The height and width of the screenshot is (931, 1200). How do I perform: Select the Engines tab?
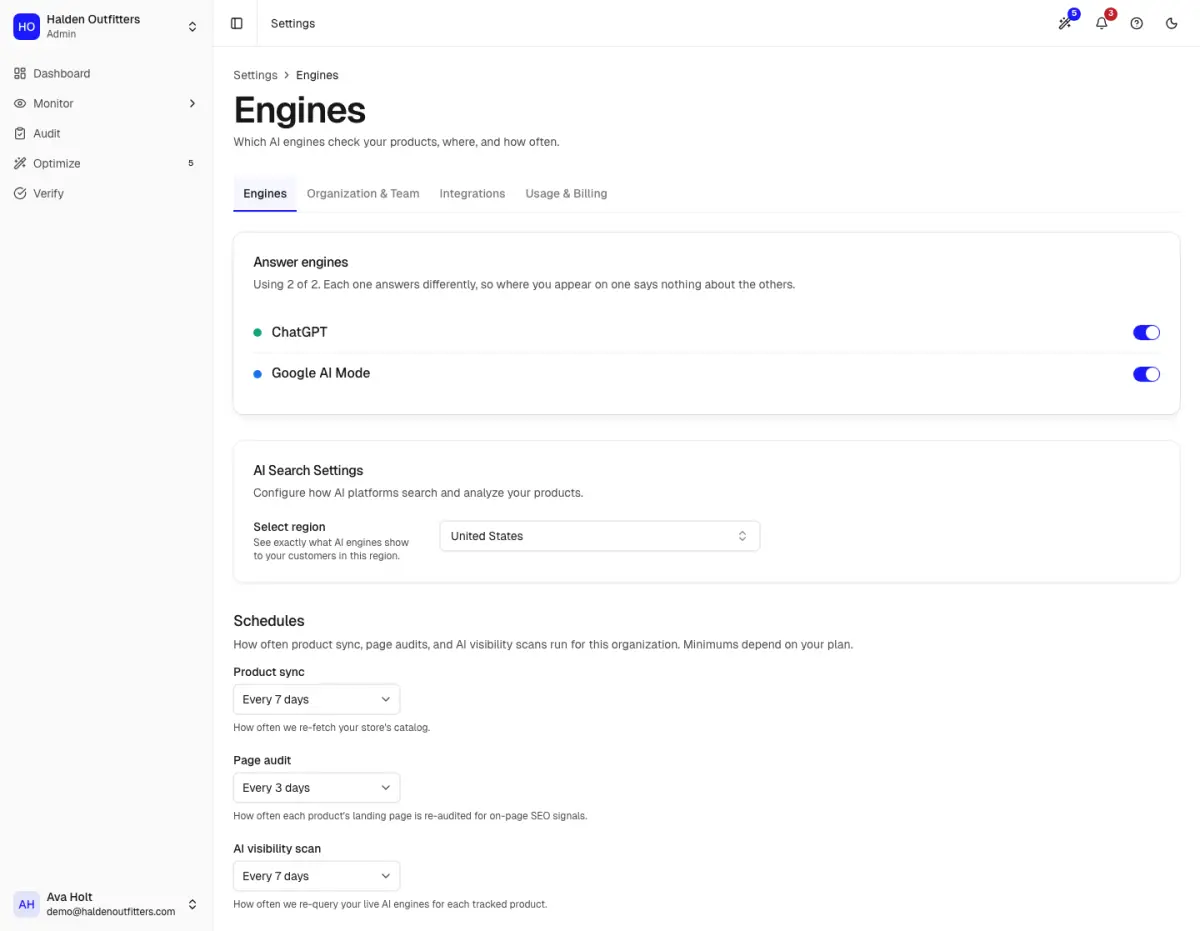click(x=265, y=193)
